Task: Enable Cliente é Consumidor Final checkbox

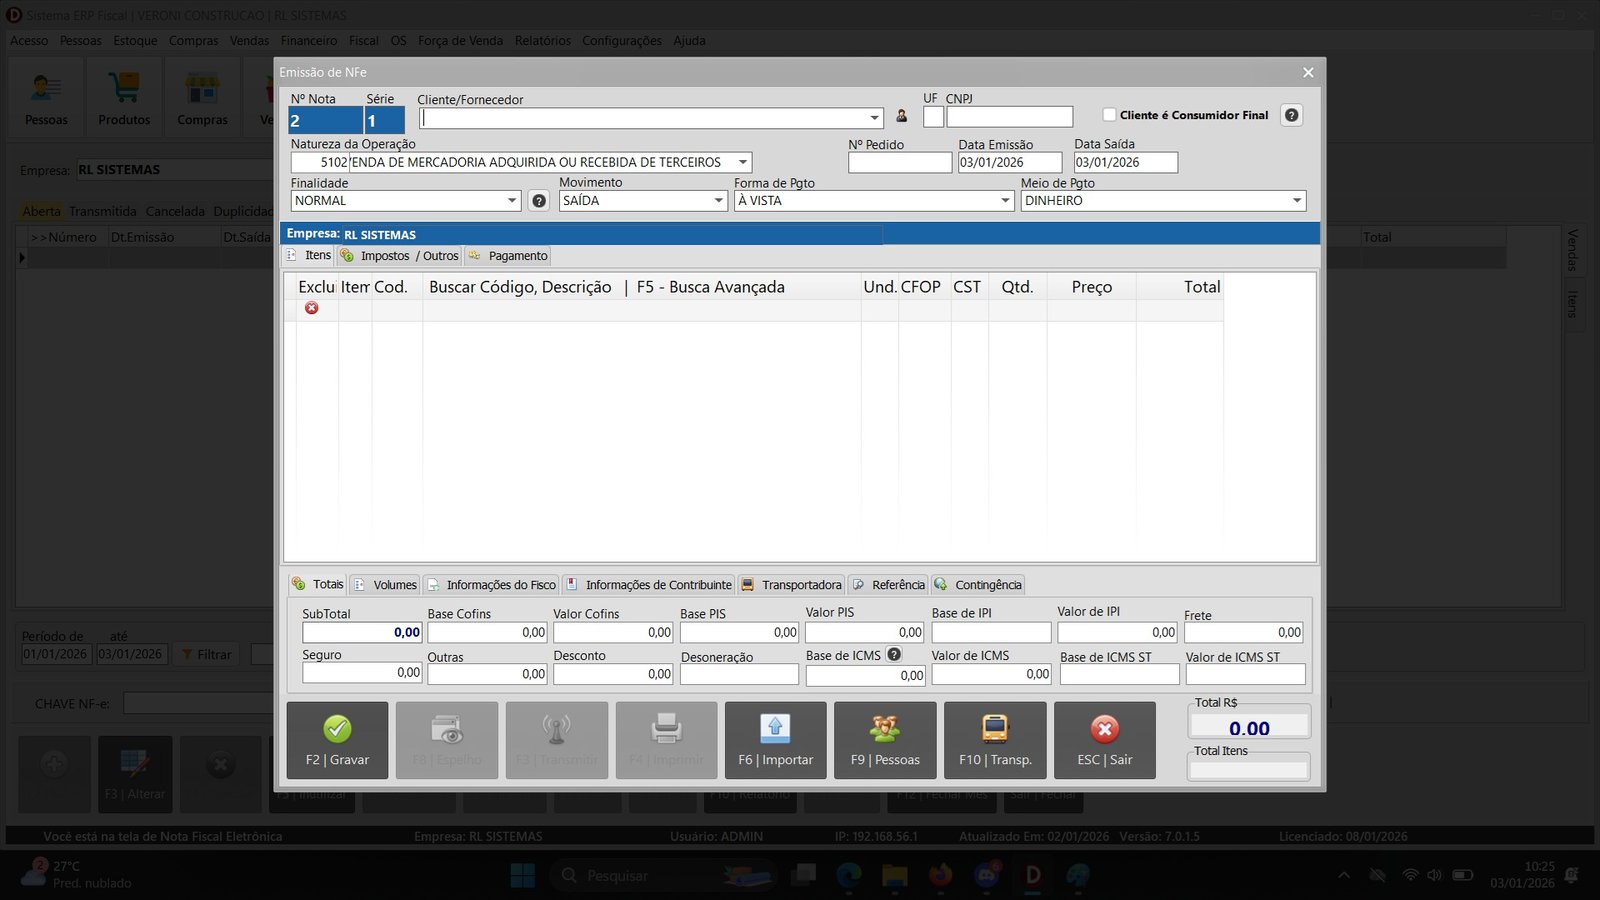Action: 1109,115
